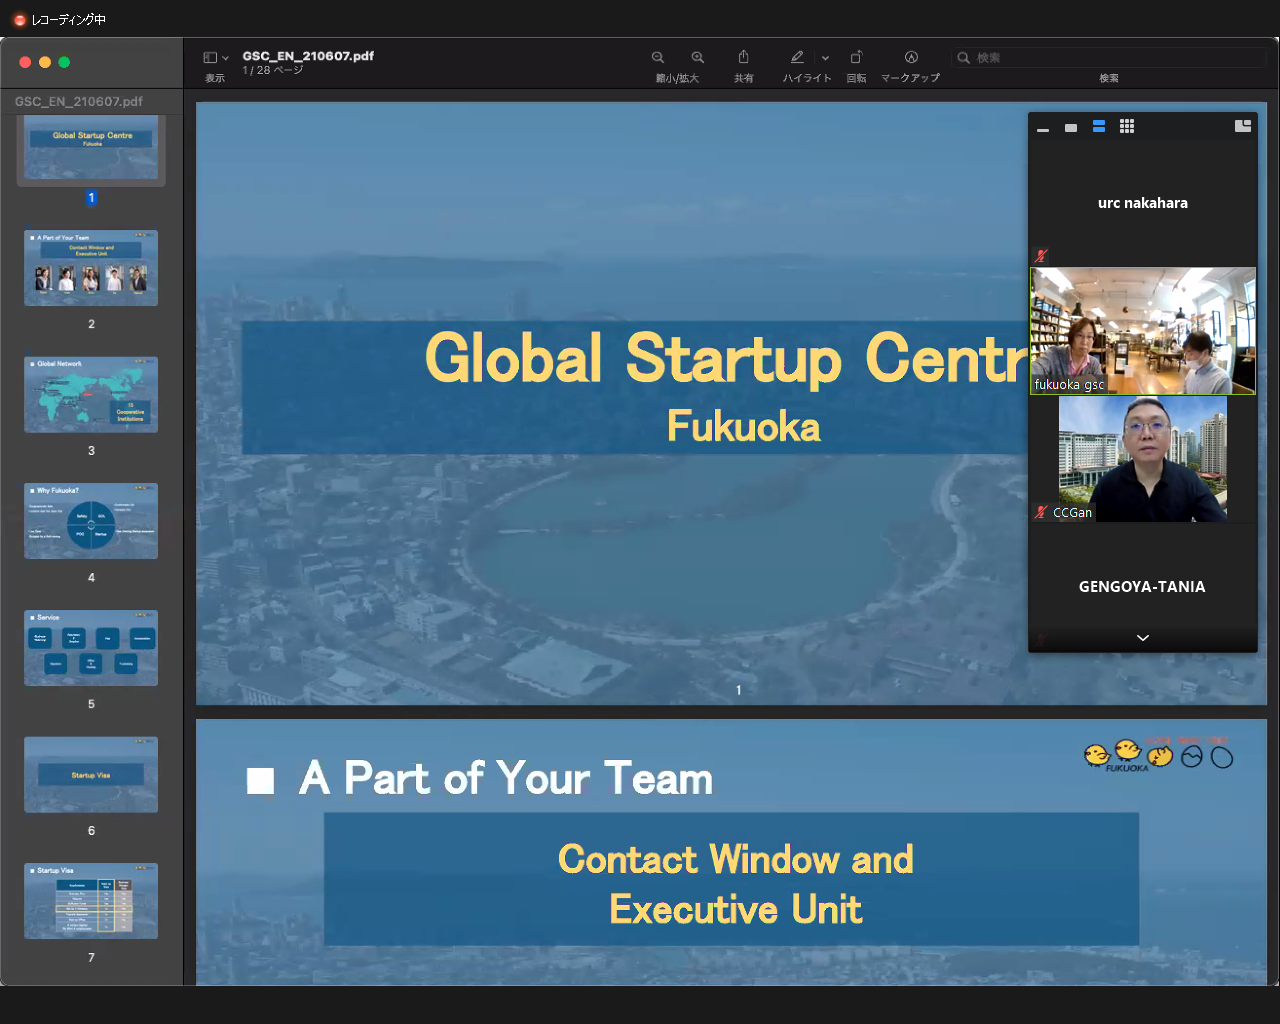This screenshot has height=1024, width=1280.
Task: Expand the highlight color dropdown arrow
Action: [x=825, y=58]
